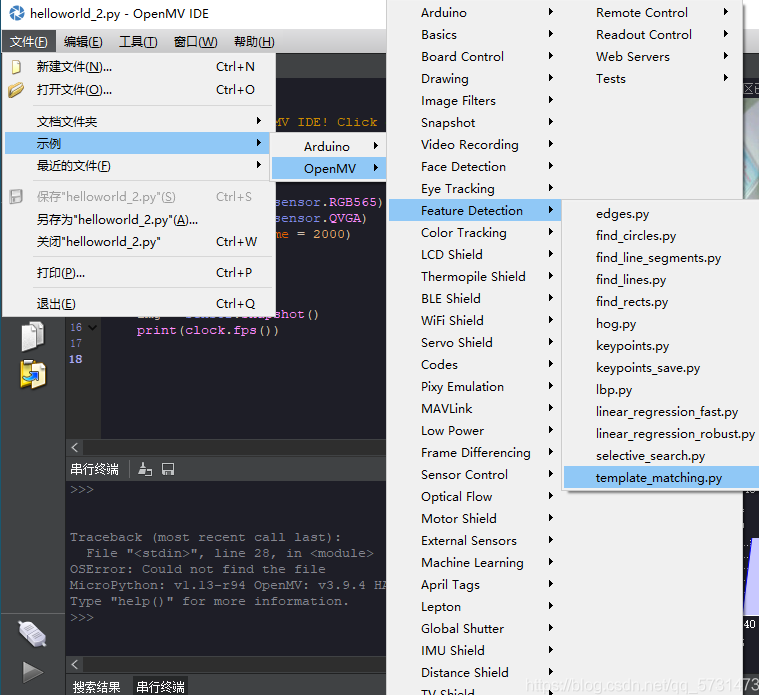Click the green run play button
Viewport: 759px width, 695px height.
click(x=32, y=672)
